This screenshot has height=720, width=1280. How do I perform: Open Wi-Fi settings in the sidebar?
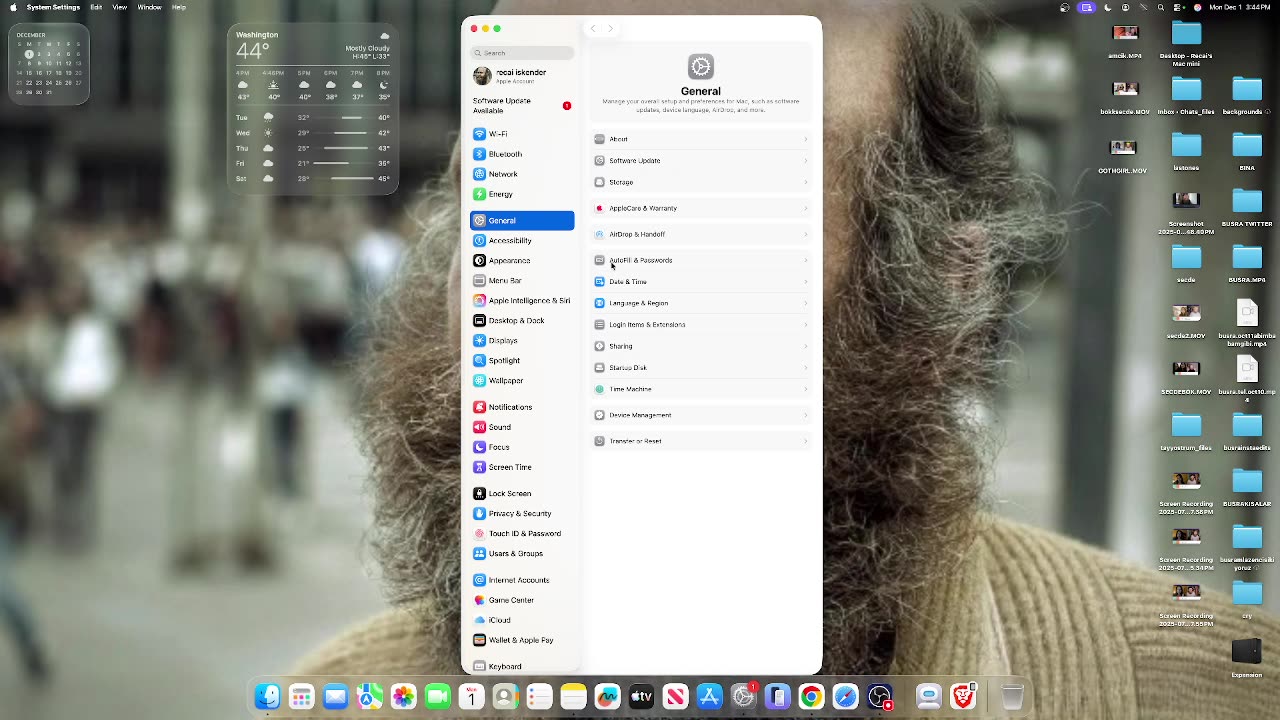click(522, 134)
